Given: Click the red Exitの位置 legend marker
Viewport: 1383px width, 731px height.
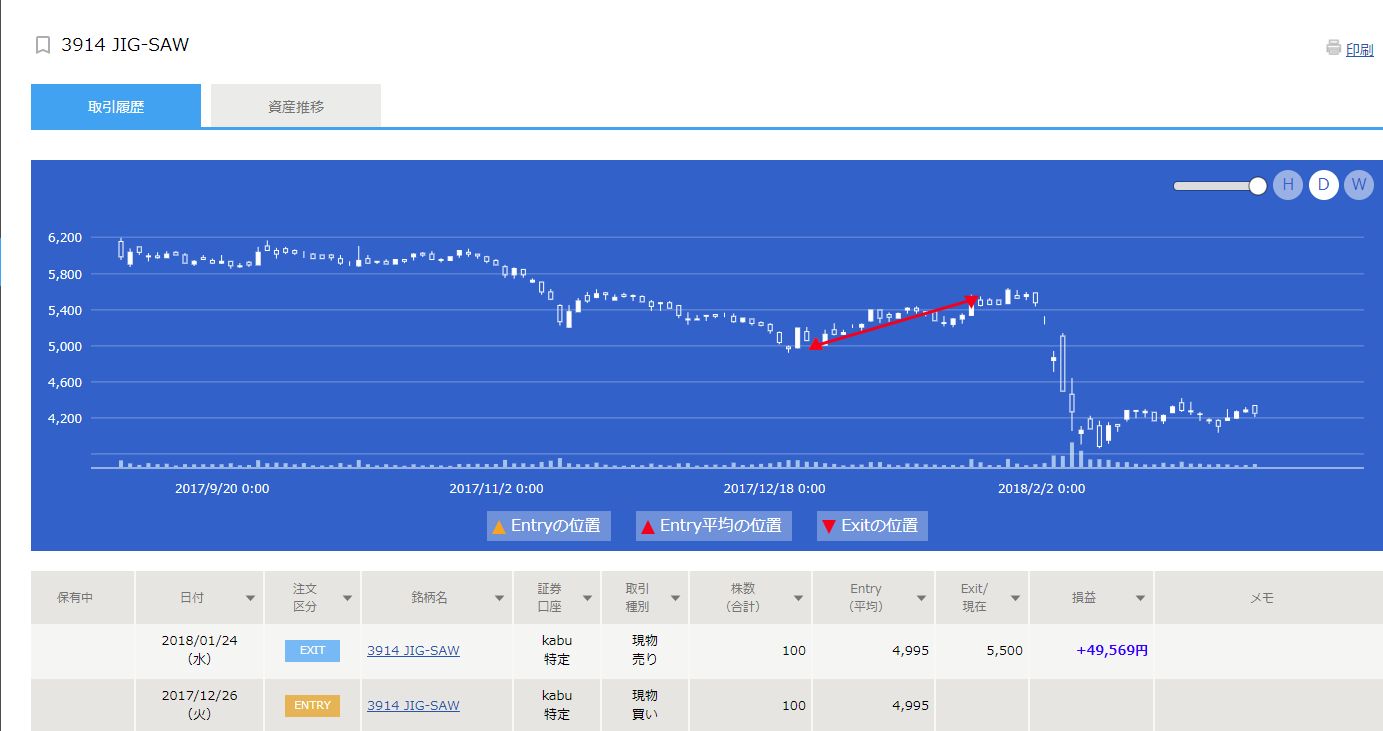Looking at the screenshot, I should (x=828, y=526).
